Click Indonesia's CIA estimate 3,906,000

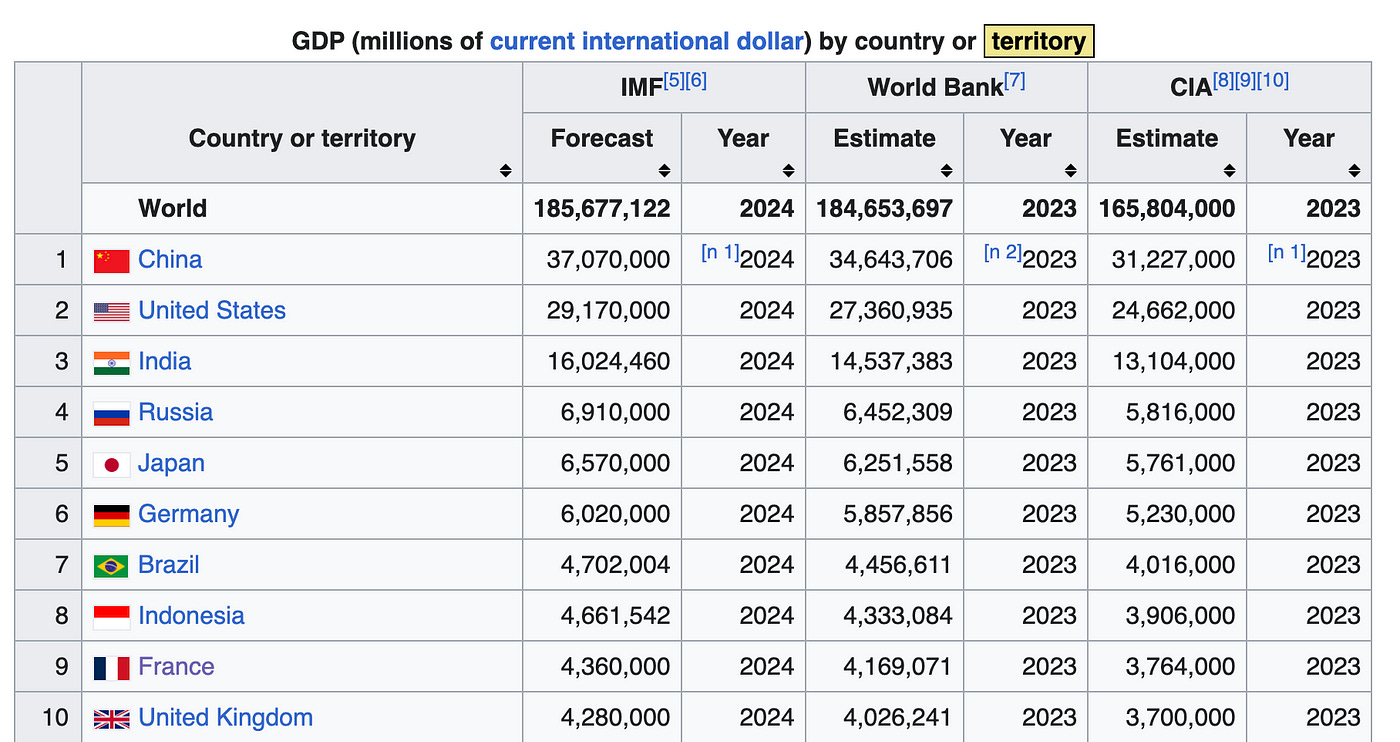pos(1181,617)
